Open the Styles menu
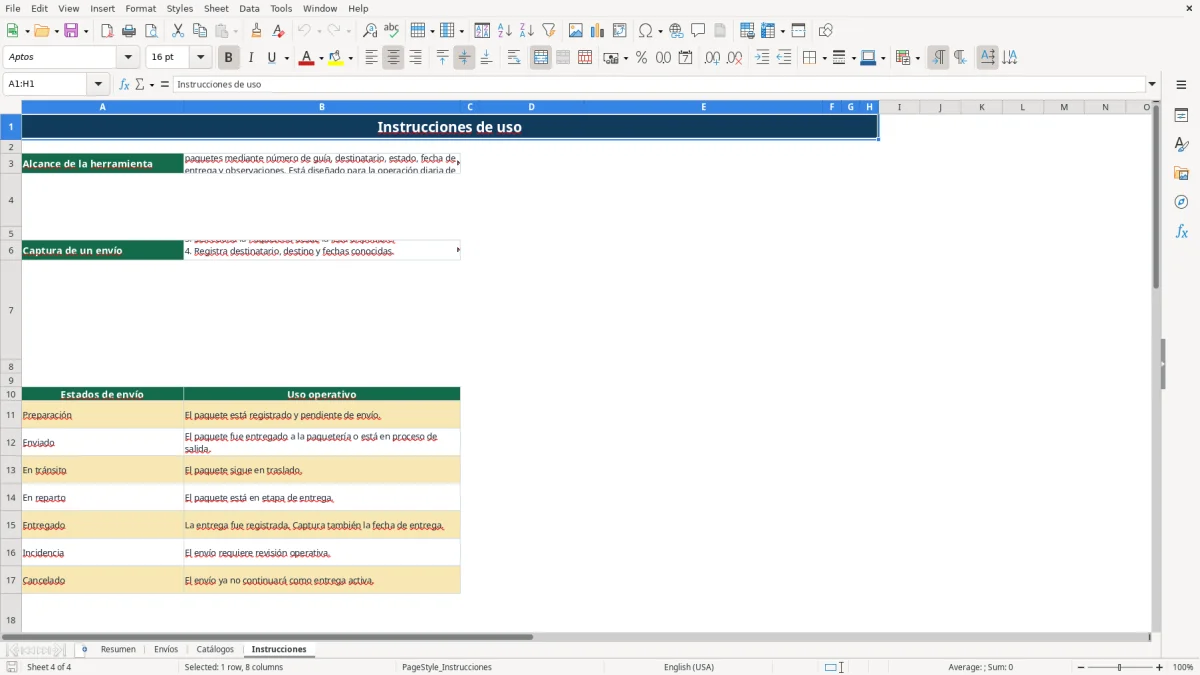The height and width of the screenshot is (675, 1200). [180, 8]
